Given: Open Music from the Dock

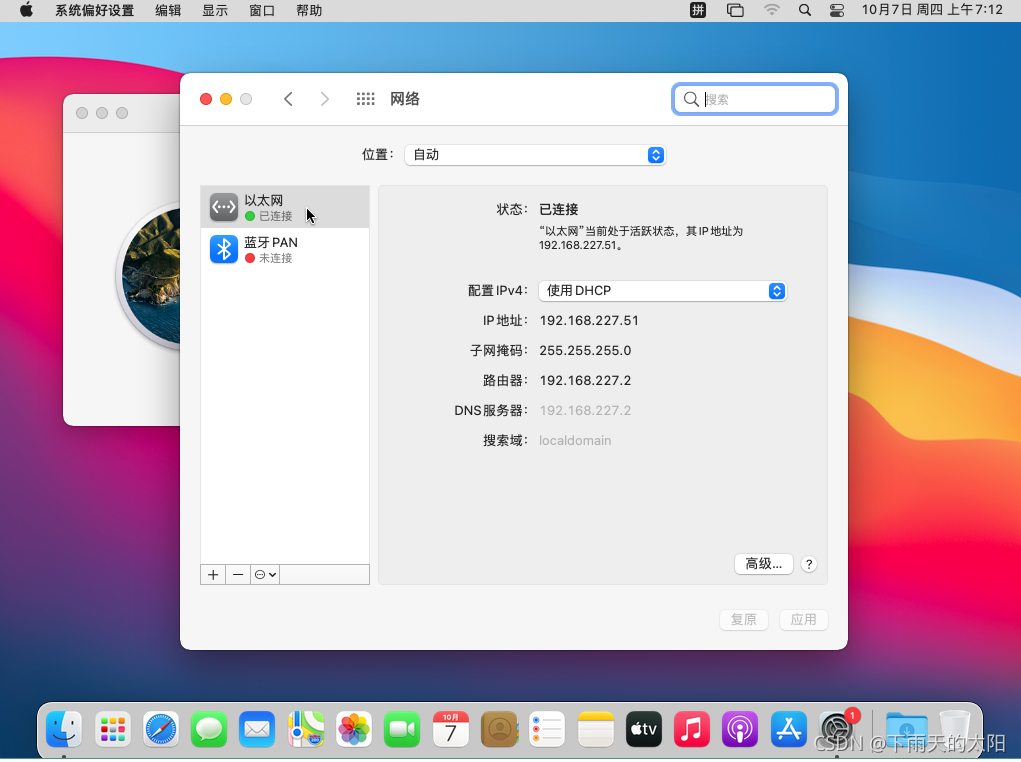Looking at the screenshot, I should pyautogui.click(x=692, y=729).
